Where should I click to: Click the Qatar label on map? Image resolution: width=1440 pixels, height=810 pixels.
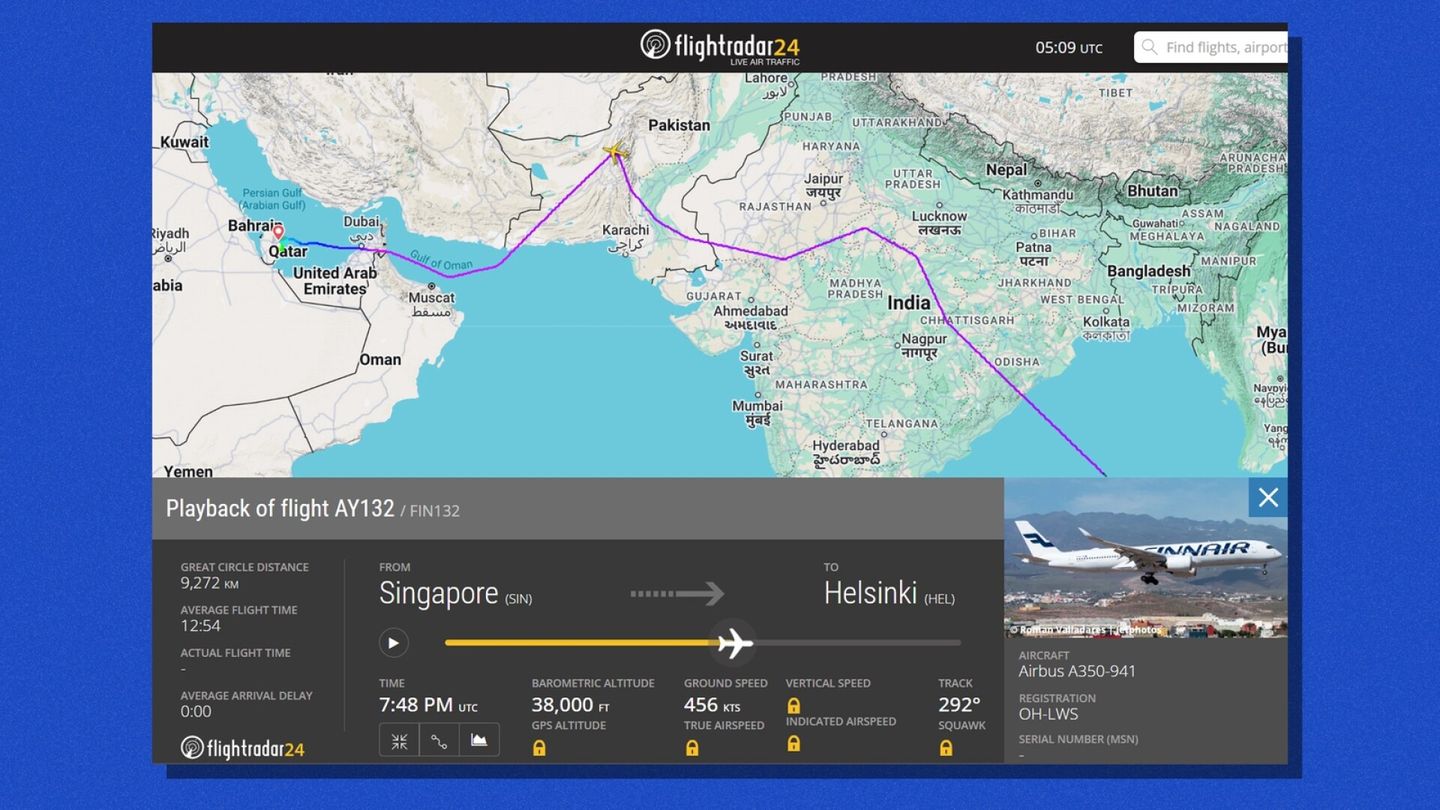click(288, 251)
